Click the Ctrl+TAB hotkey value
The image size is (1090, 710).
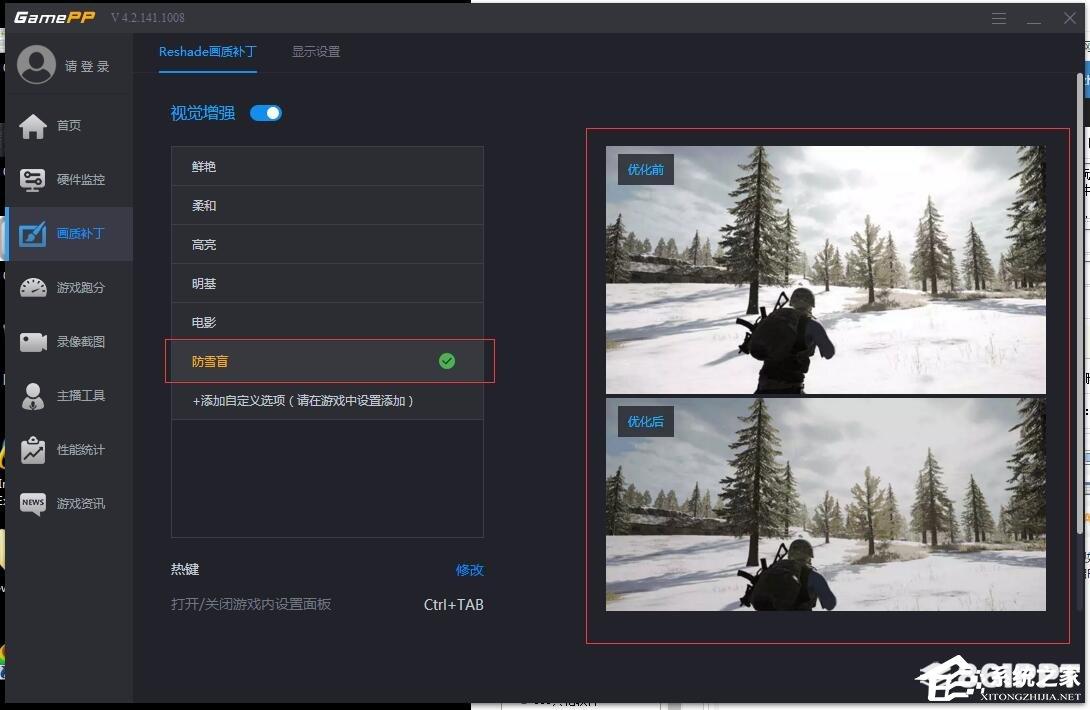tap(453, 604)
